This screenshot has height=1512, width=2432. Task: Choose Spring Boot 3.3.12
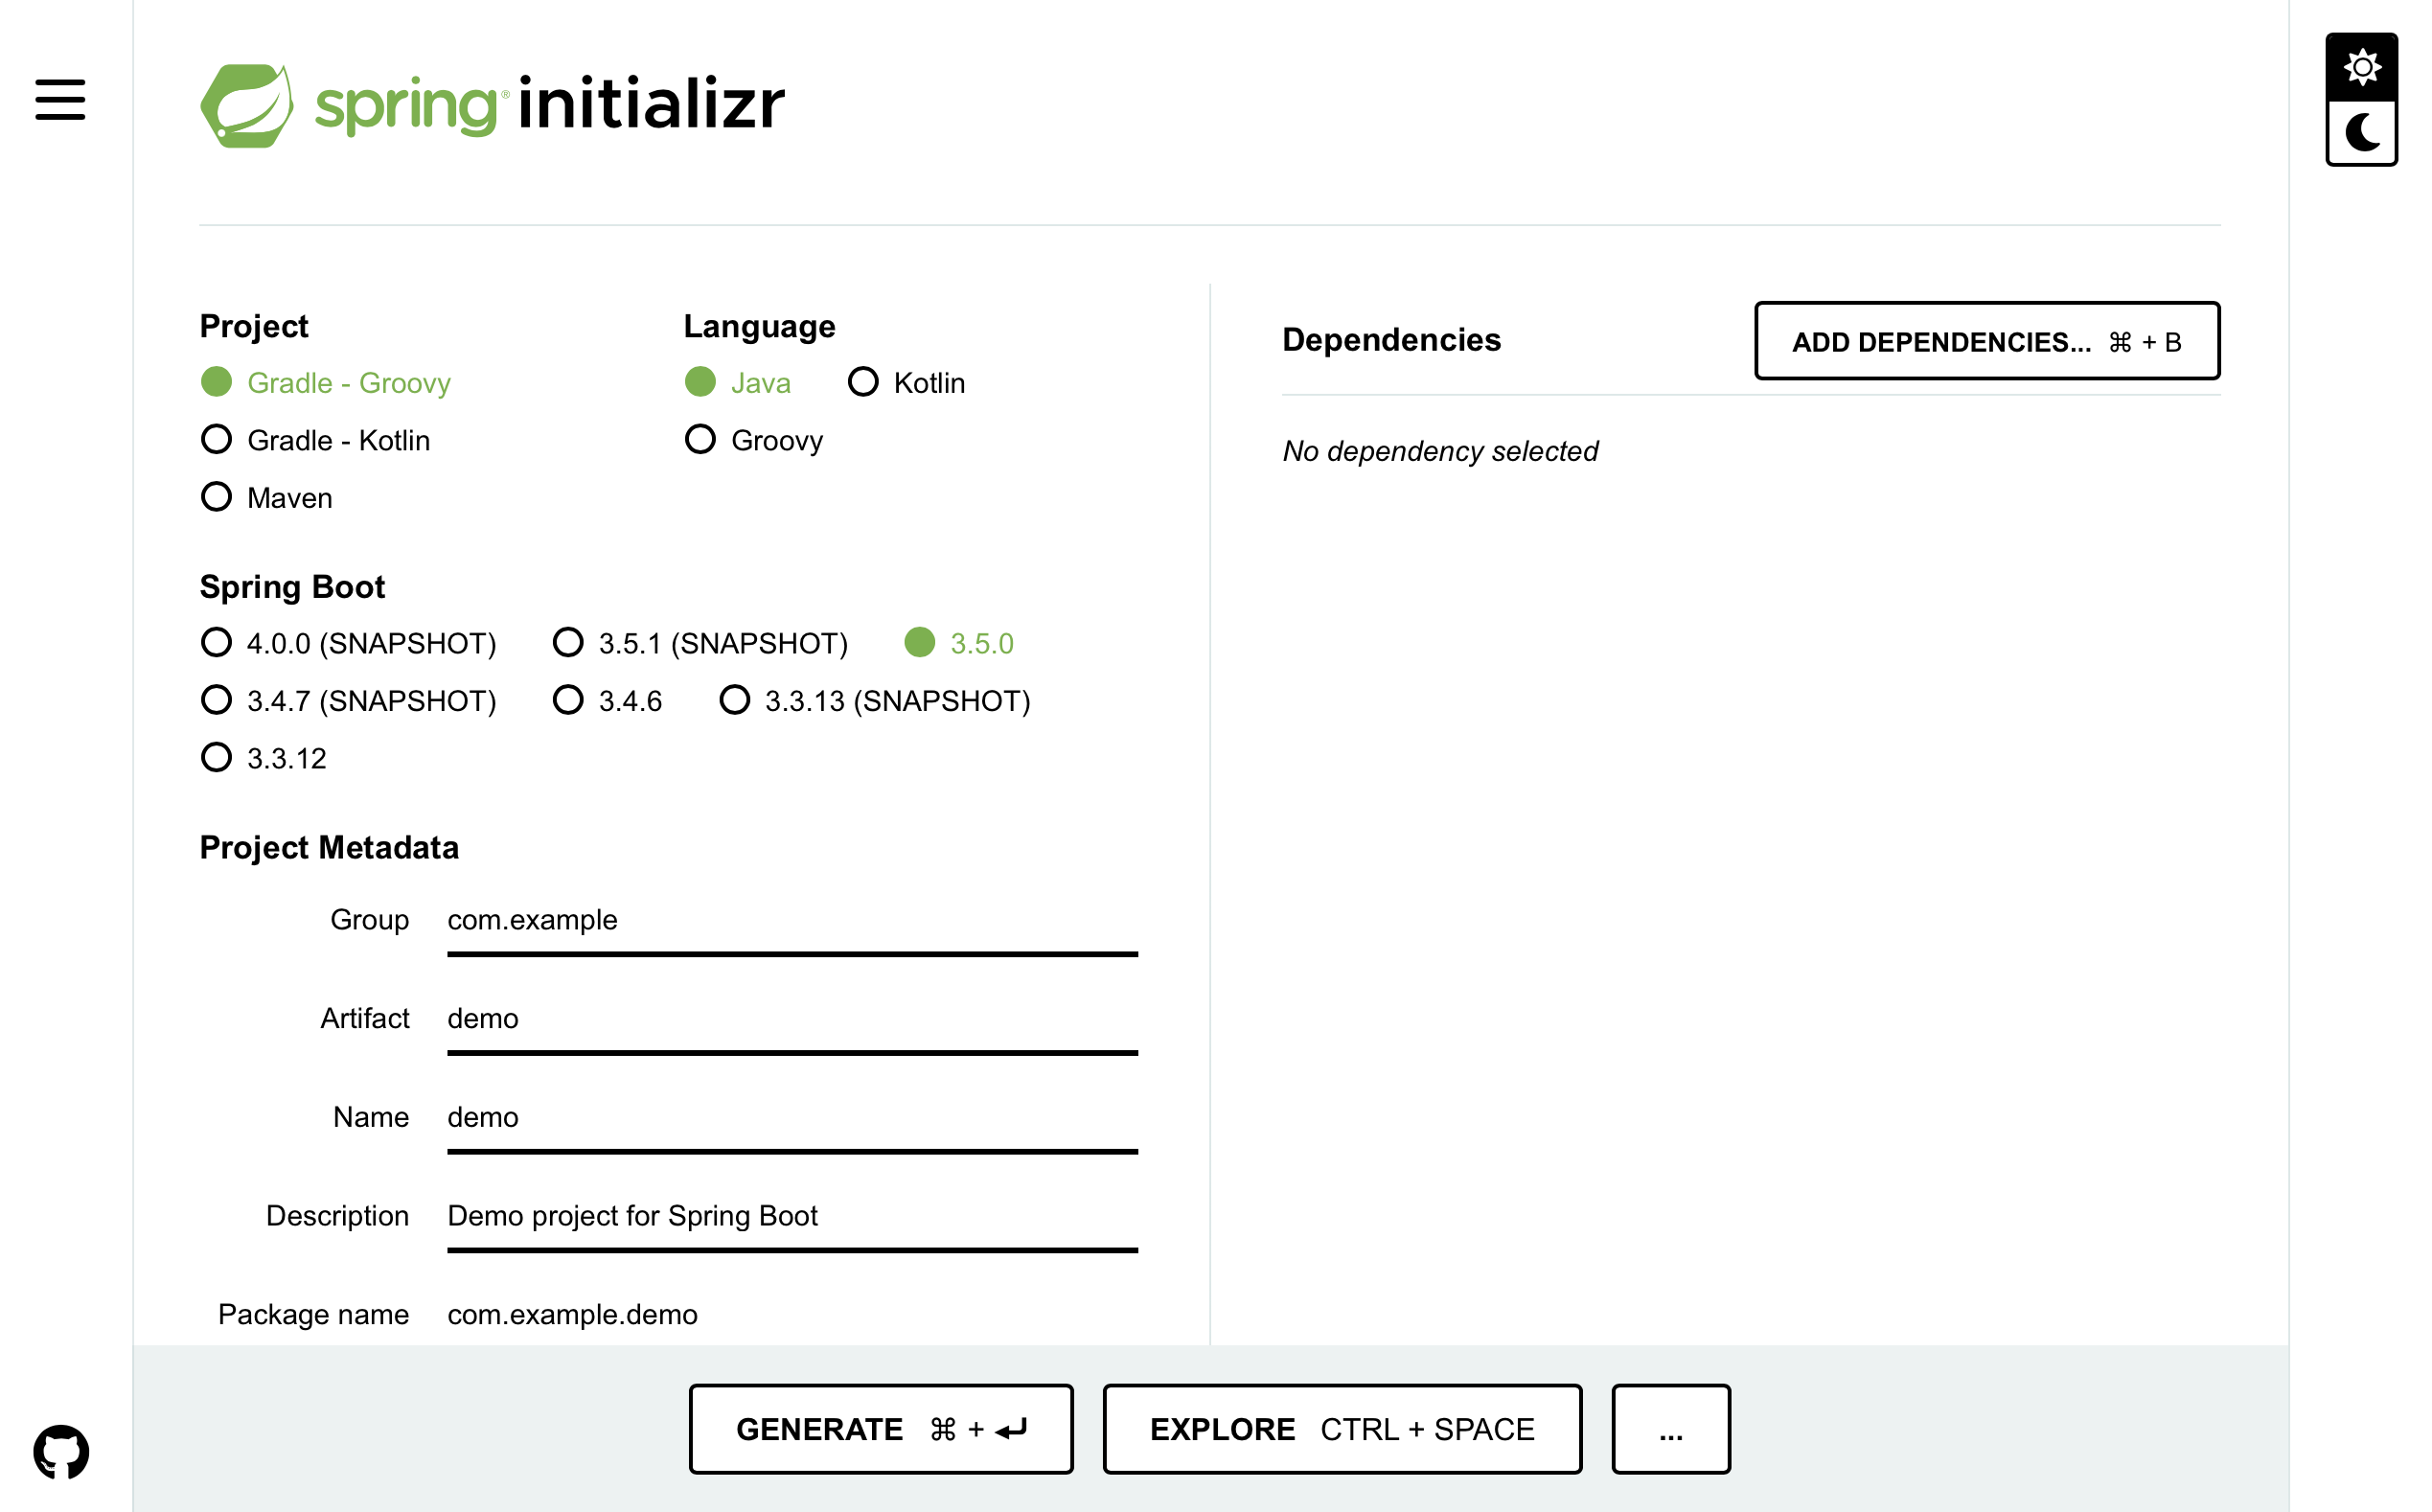coord(264,758)
